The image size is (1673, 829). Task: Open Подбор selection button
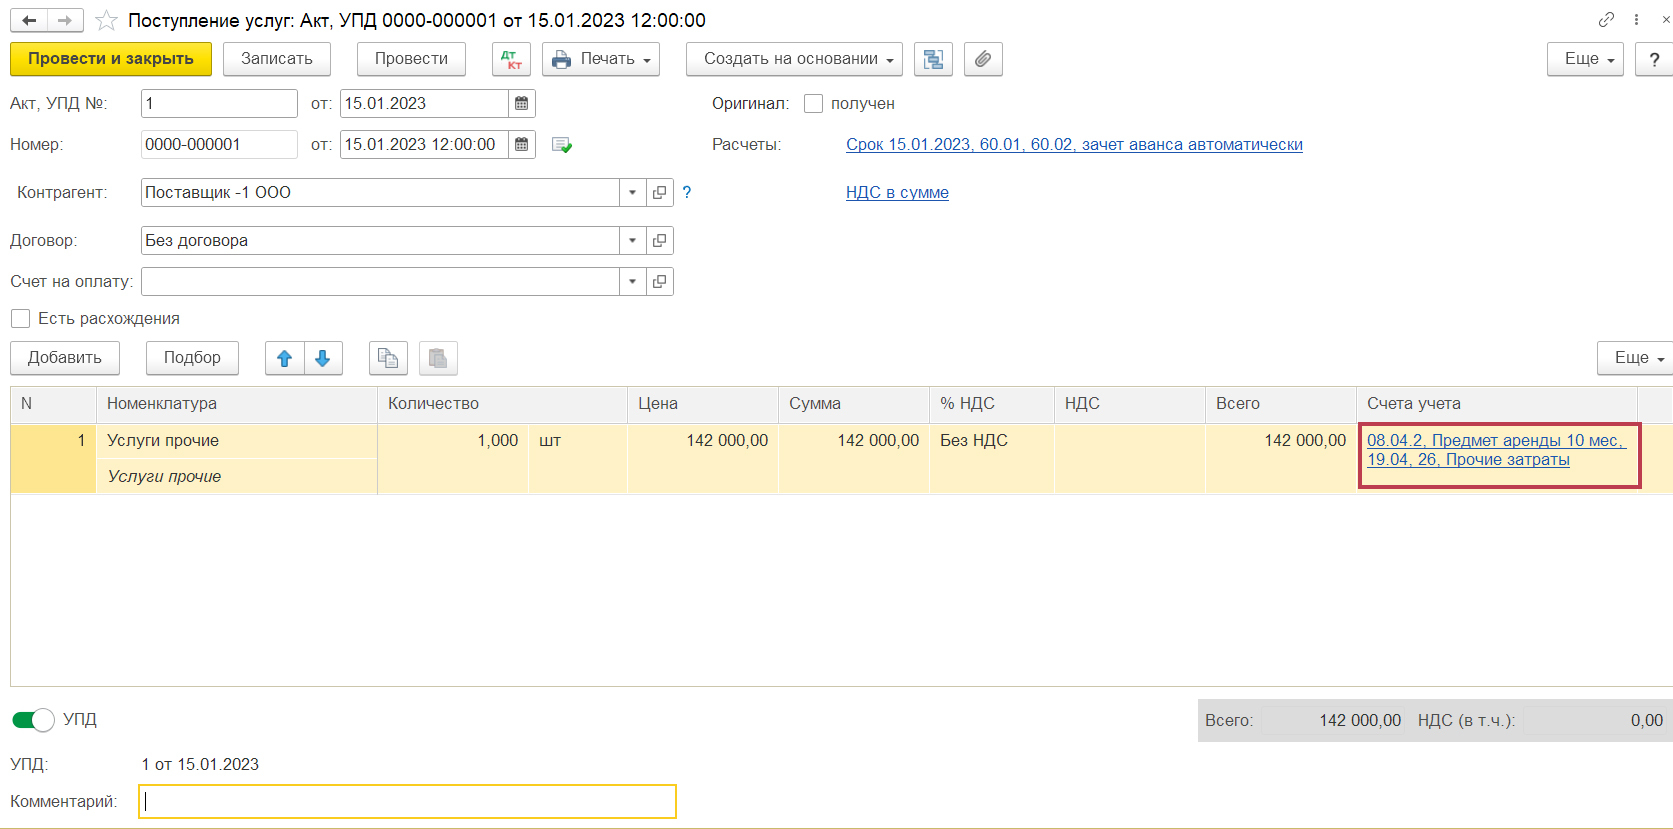click(192, 358)
